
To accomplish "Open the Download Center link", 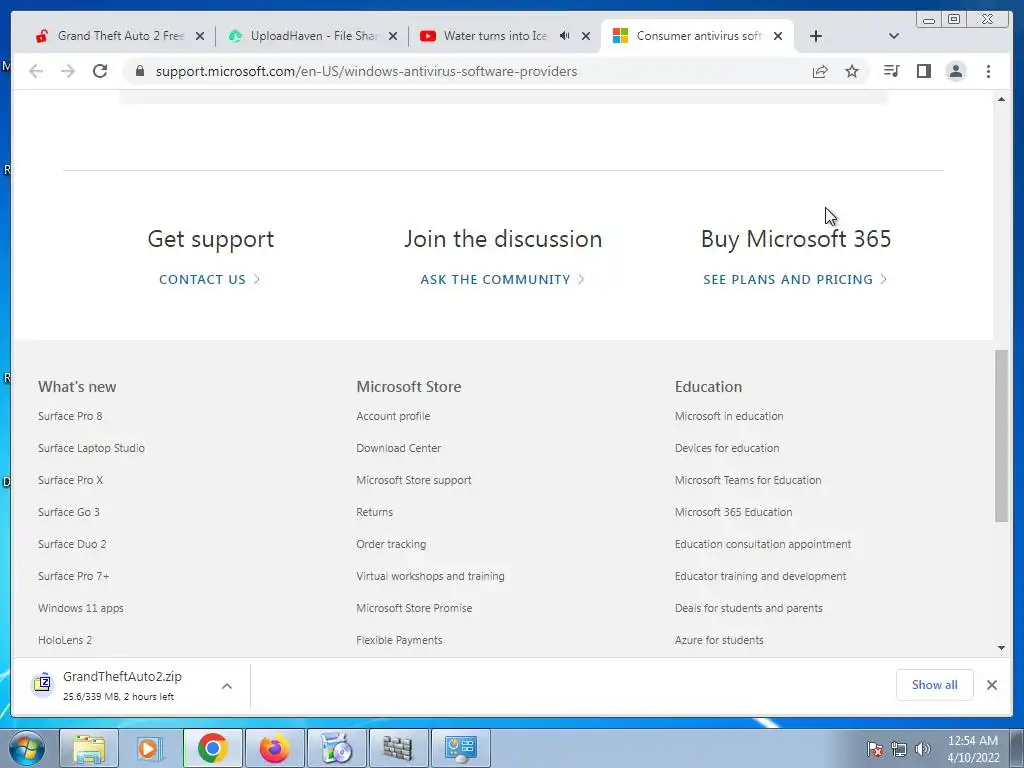I will 398,448.
